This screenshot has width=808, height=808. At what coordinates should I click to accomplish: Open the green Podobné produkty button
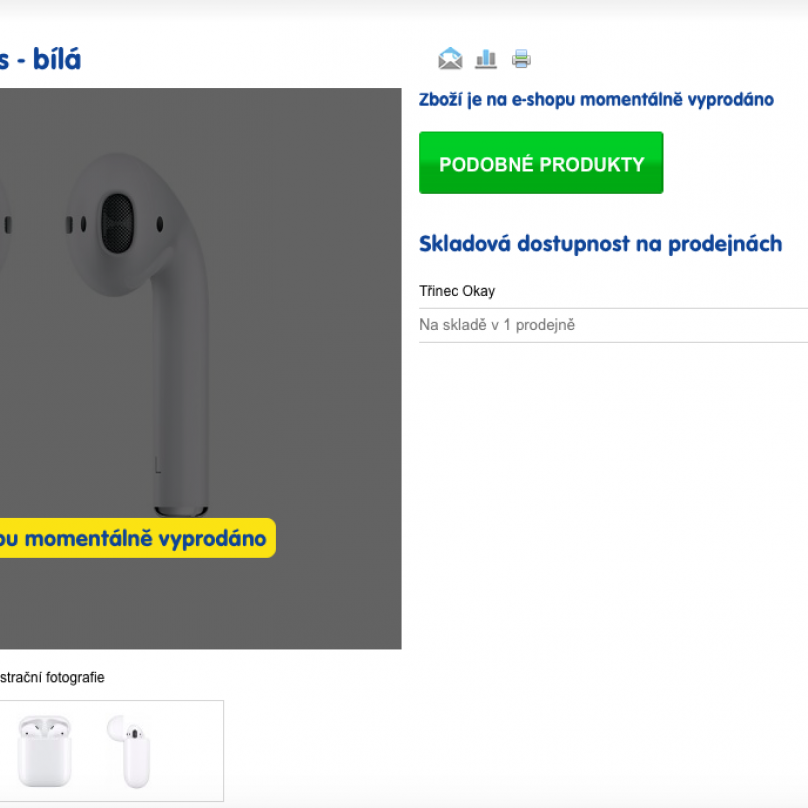(541, 163)
